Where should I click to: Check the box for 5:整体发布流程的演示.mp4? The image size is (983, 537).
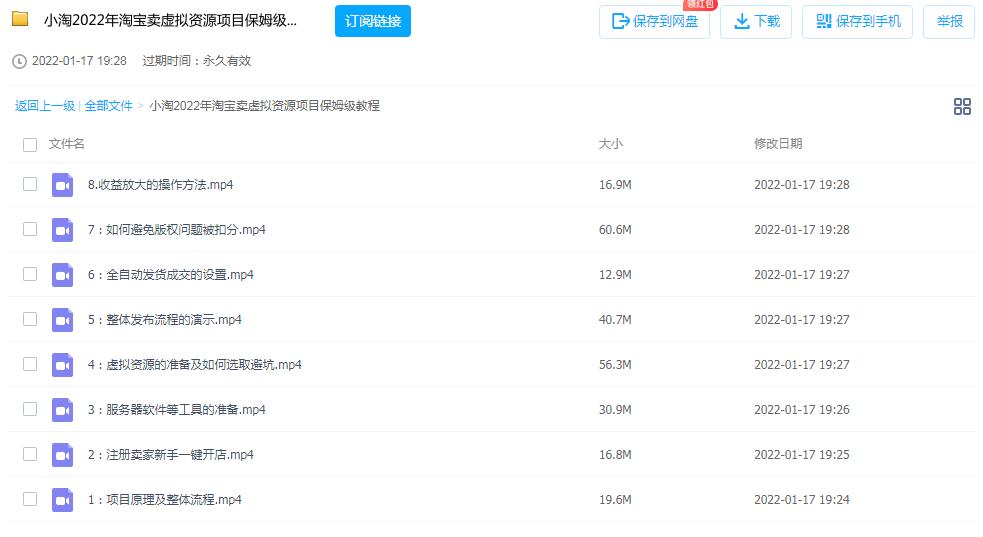pos(29,320)
